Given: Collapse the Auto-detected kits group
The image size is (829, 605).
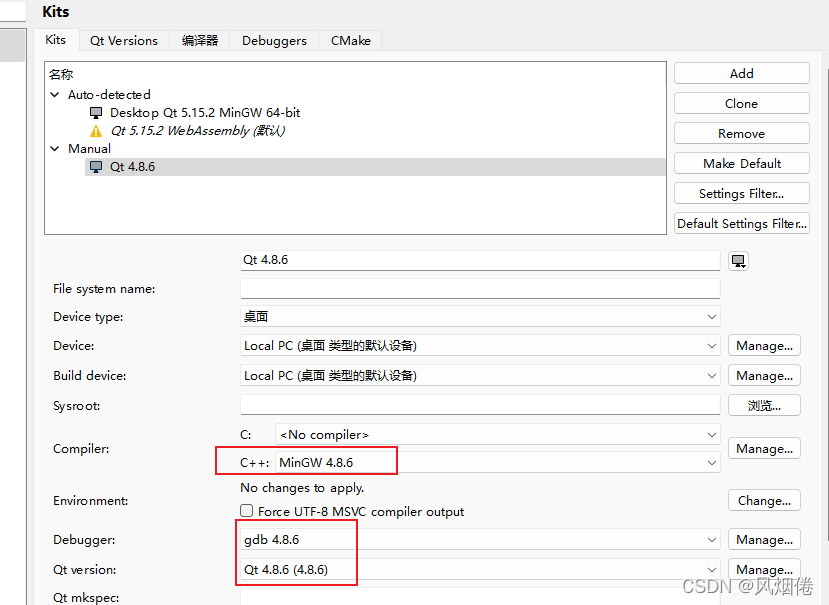Looking at the screenshot, I should coord(54,95).
